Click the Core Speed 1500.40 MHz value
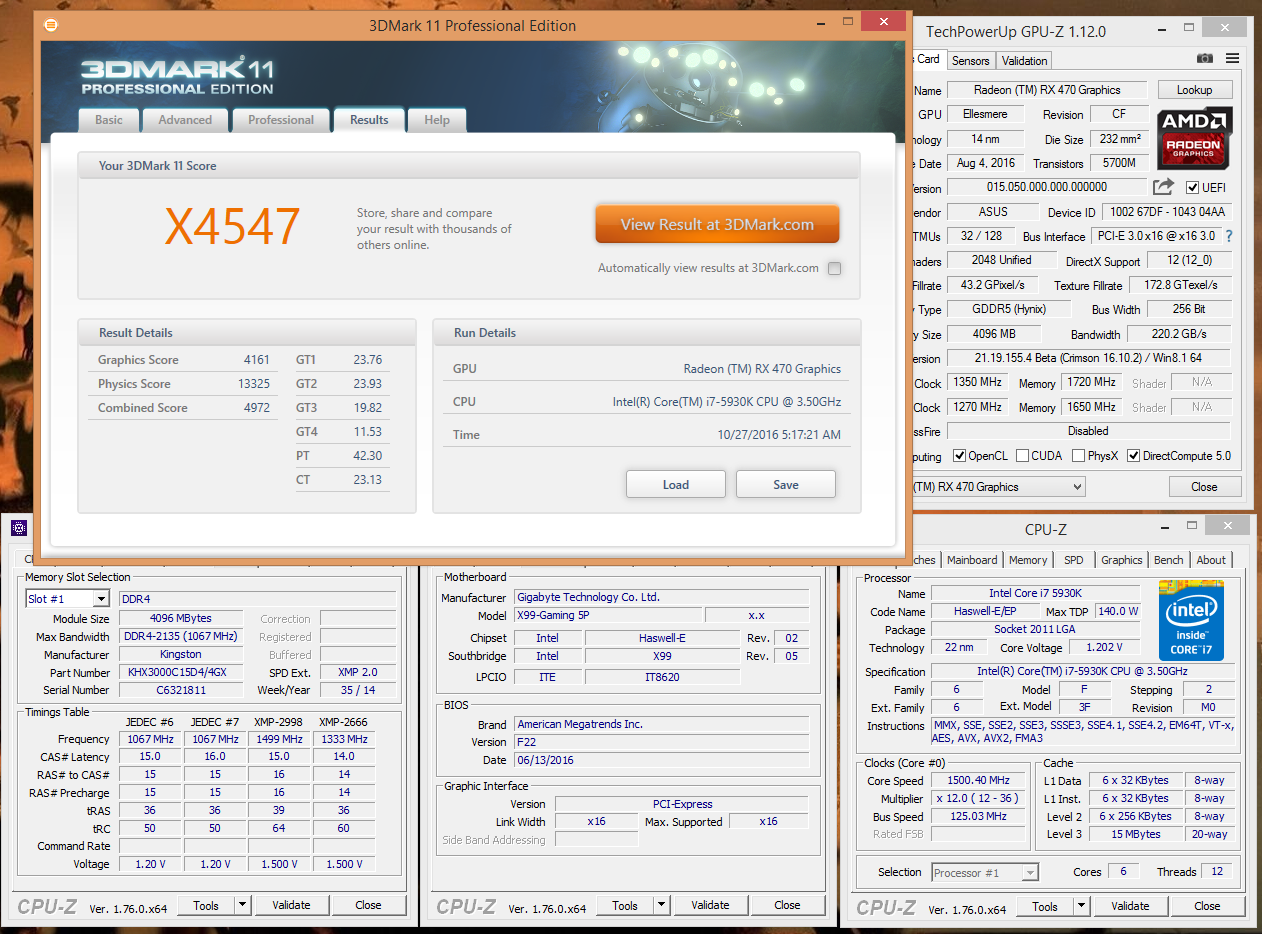1262x934 pixels. (x=980, y=780)
